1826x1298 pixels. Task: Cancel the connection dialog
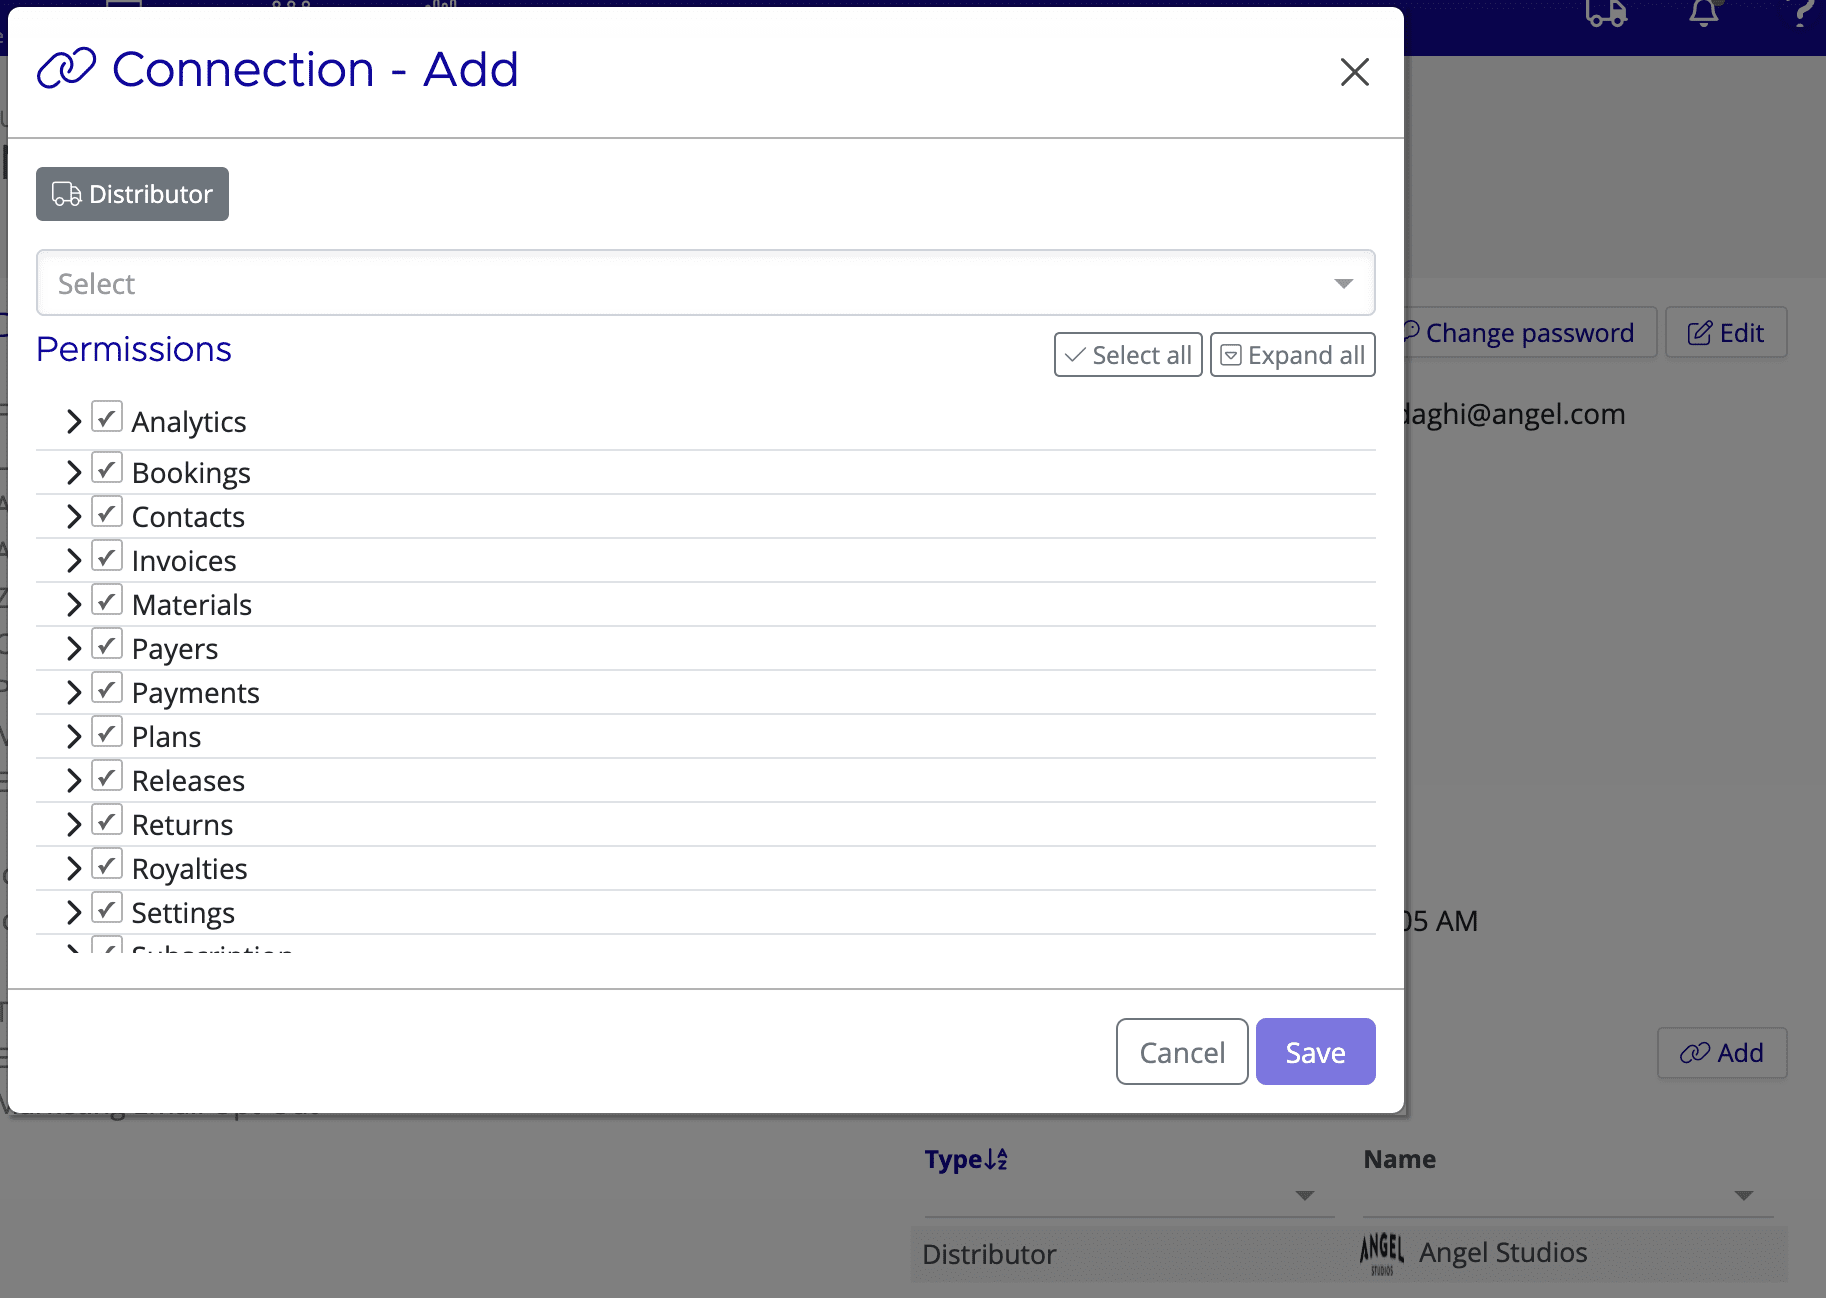1181,1051
